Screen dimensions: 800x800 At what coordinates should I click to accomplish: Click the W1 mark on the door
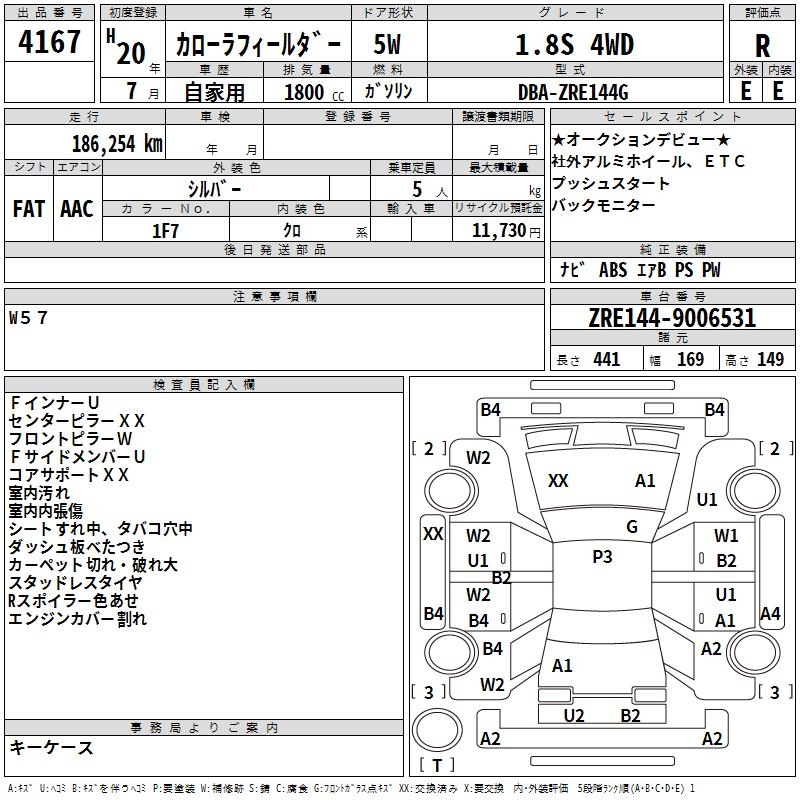[726, 536]
